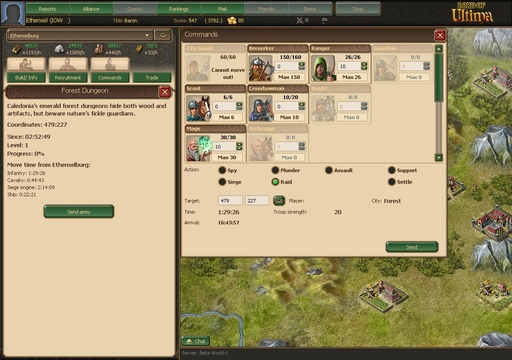Click the player avatar portrait
Image resolution: width=512 pixels, height=360 pixels.
13,13
